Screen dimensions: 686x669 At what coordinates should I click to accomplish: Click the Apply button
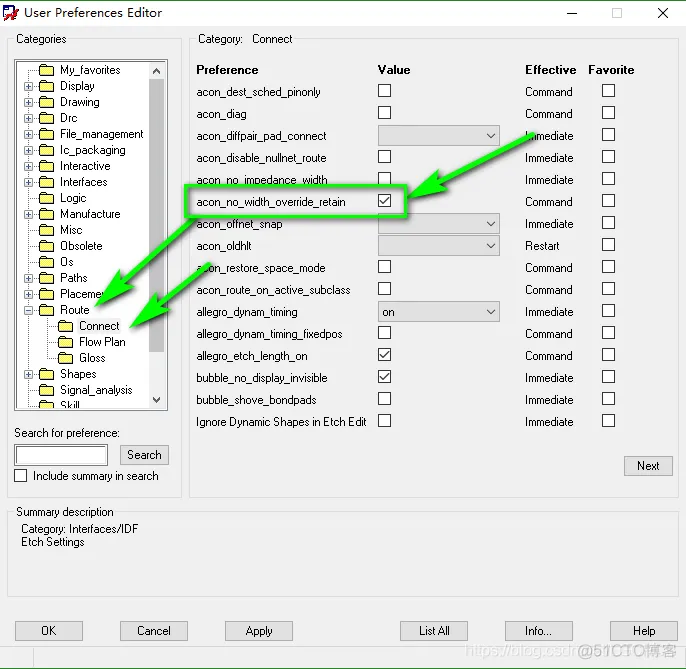coord(259,631)
